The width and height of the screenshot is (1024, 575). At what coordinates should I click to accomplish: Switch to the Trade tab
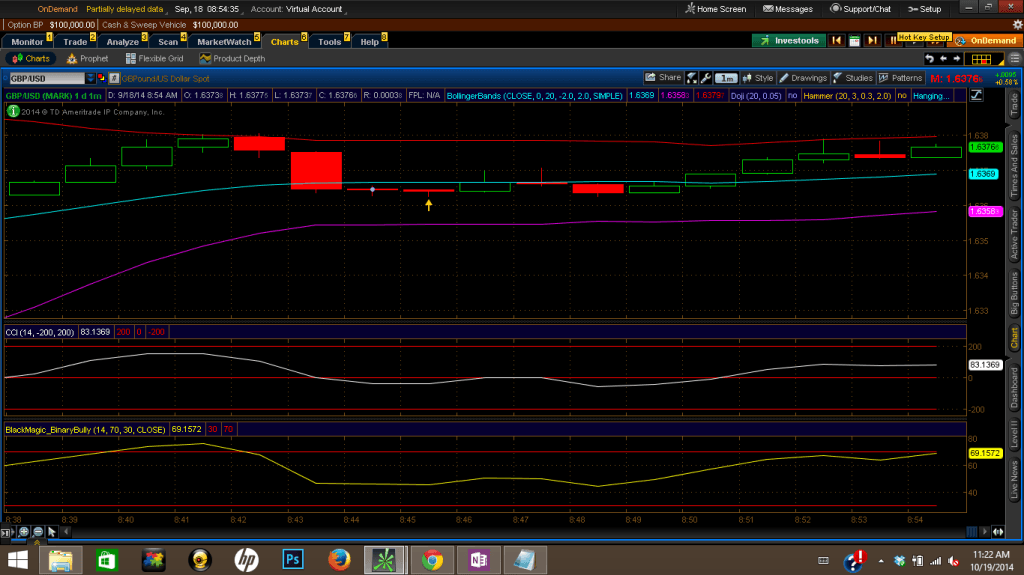76,41
